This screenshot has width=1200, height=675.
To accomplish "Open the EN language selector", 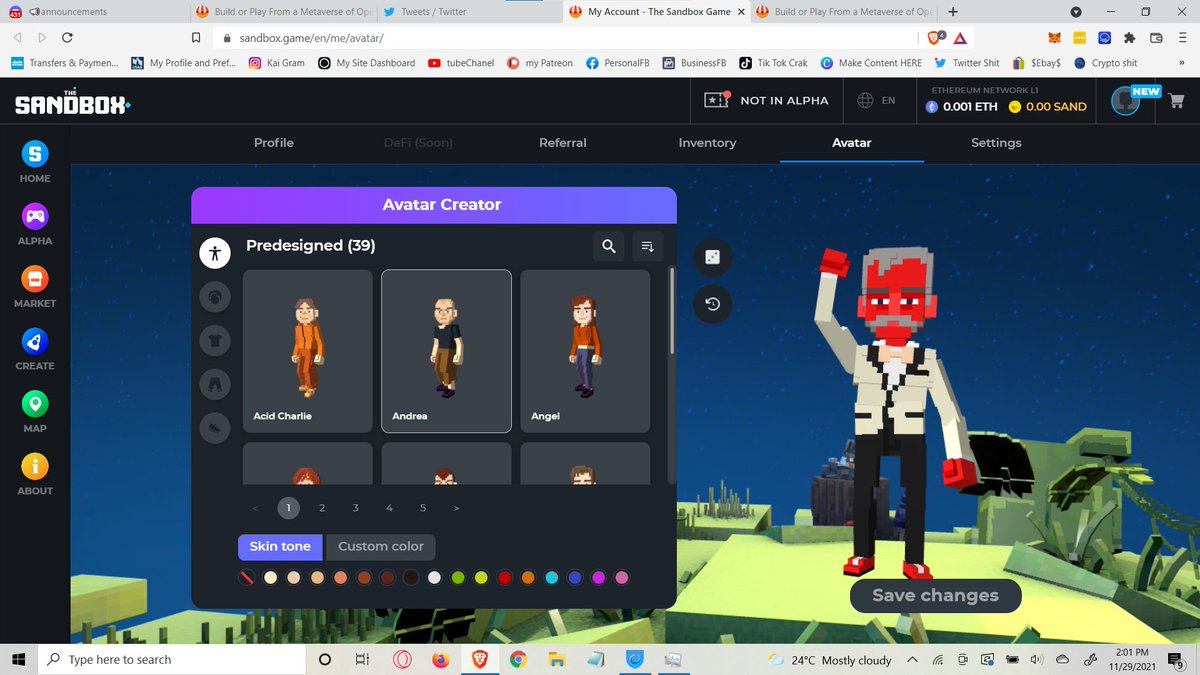I will (x=877, y=101).
